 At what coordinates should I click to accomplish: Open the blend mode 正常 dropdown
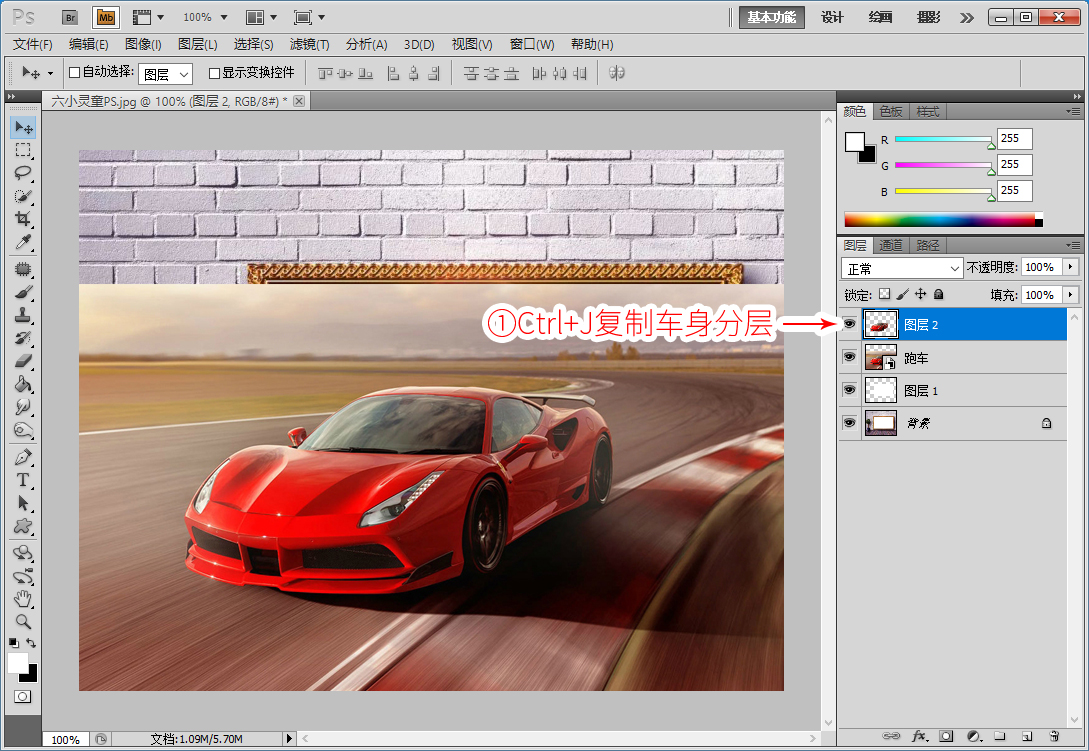(901, 268)
